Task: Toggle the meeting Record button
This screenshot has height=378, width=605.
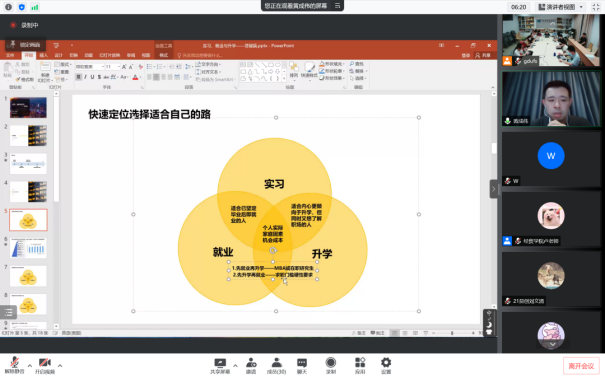Action: tap(331, 366)
